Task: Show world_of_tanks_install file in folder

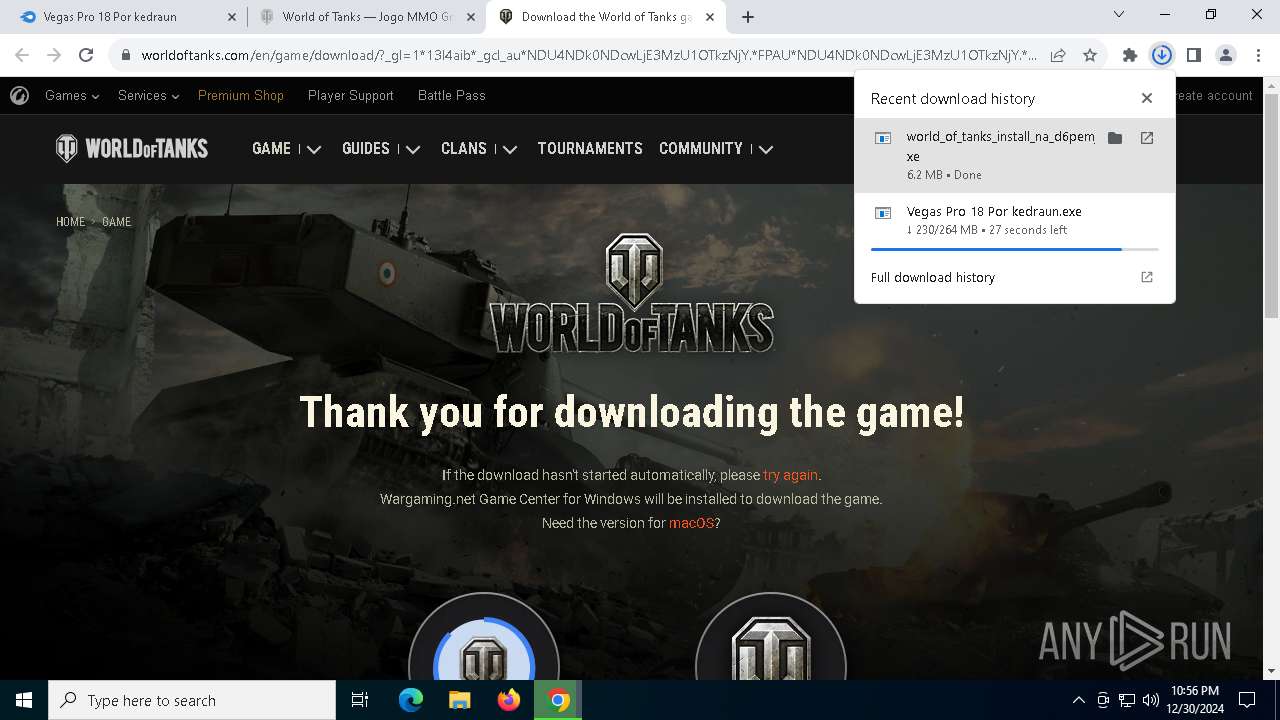Action: point(1115,138)
